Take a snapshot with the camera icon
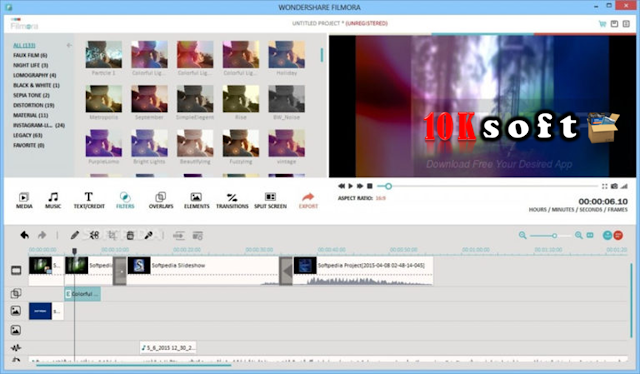The width and height of the screenshot is (640, 374). (614, 186)
